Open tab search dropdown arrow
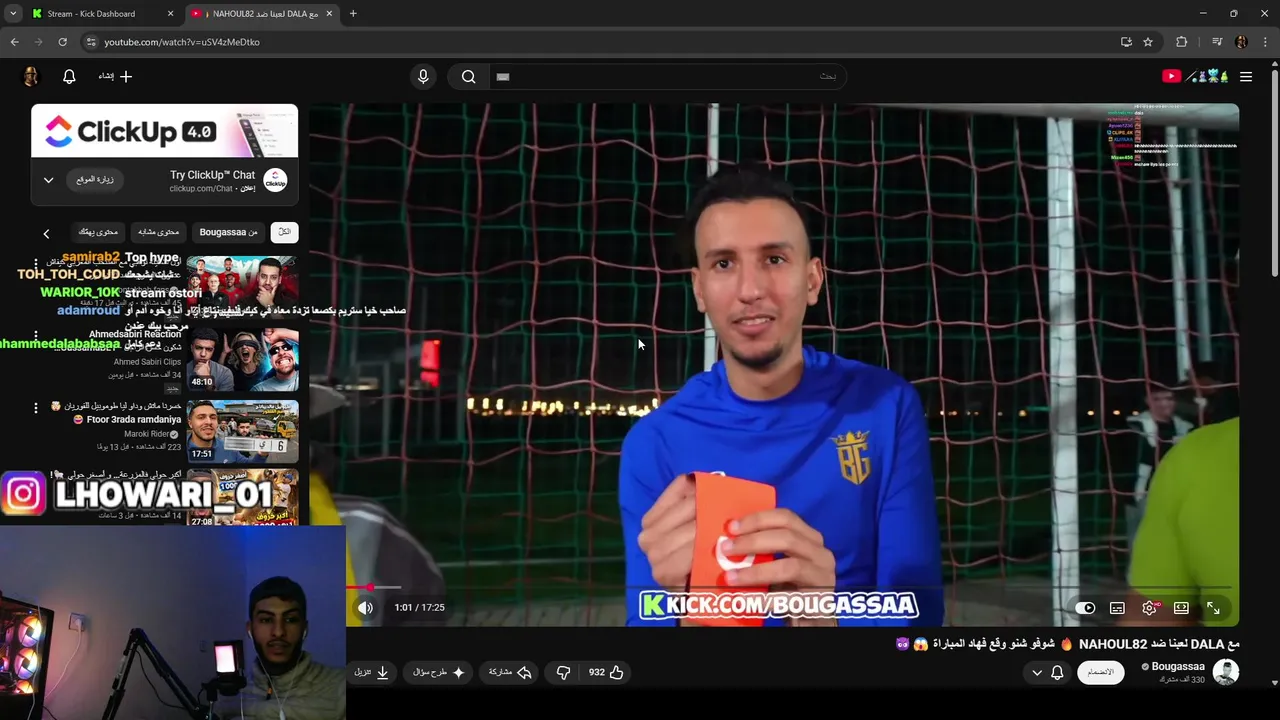Image resolution: width=1280 pixels, height=720 pixels. [13, 14]
